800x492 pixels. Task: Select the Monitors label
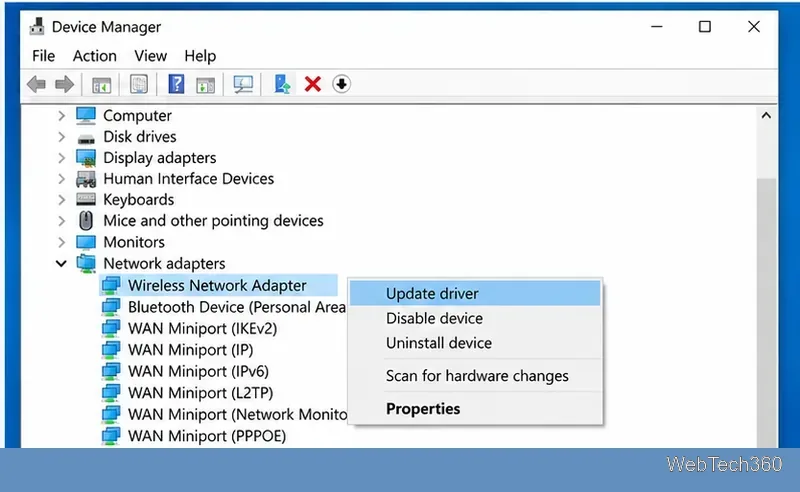coord(134,242)
